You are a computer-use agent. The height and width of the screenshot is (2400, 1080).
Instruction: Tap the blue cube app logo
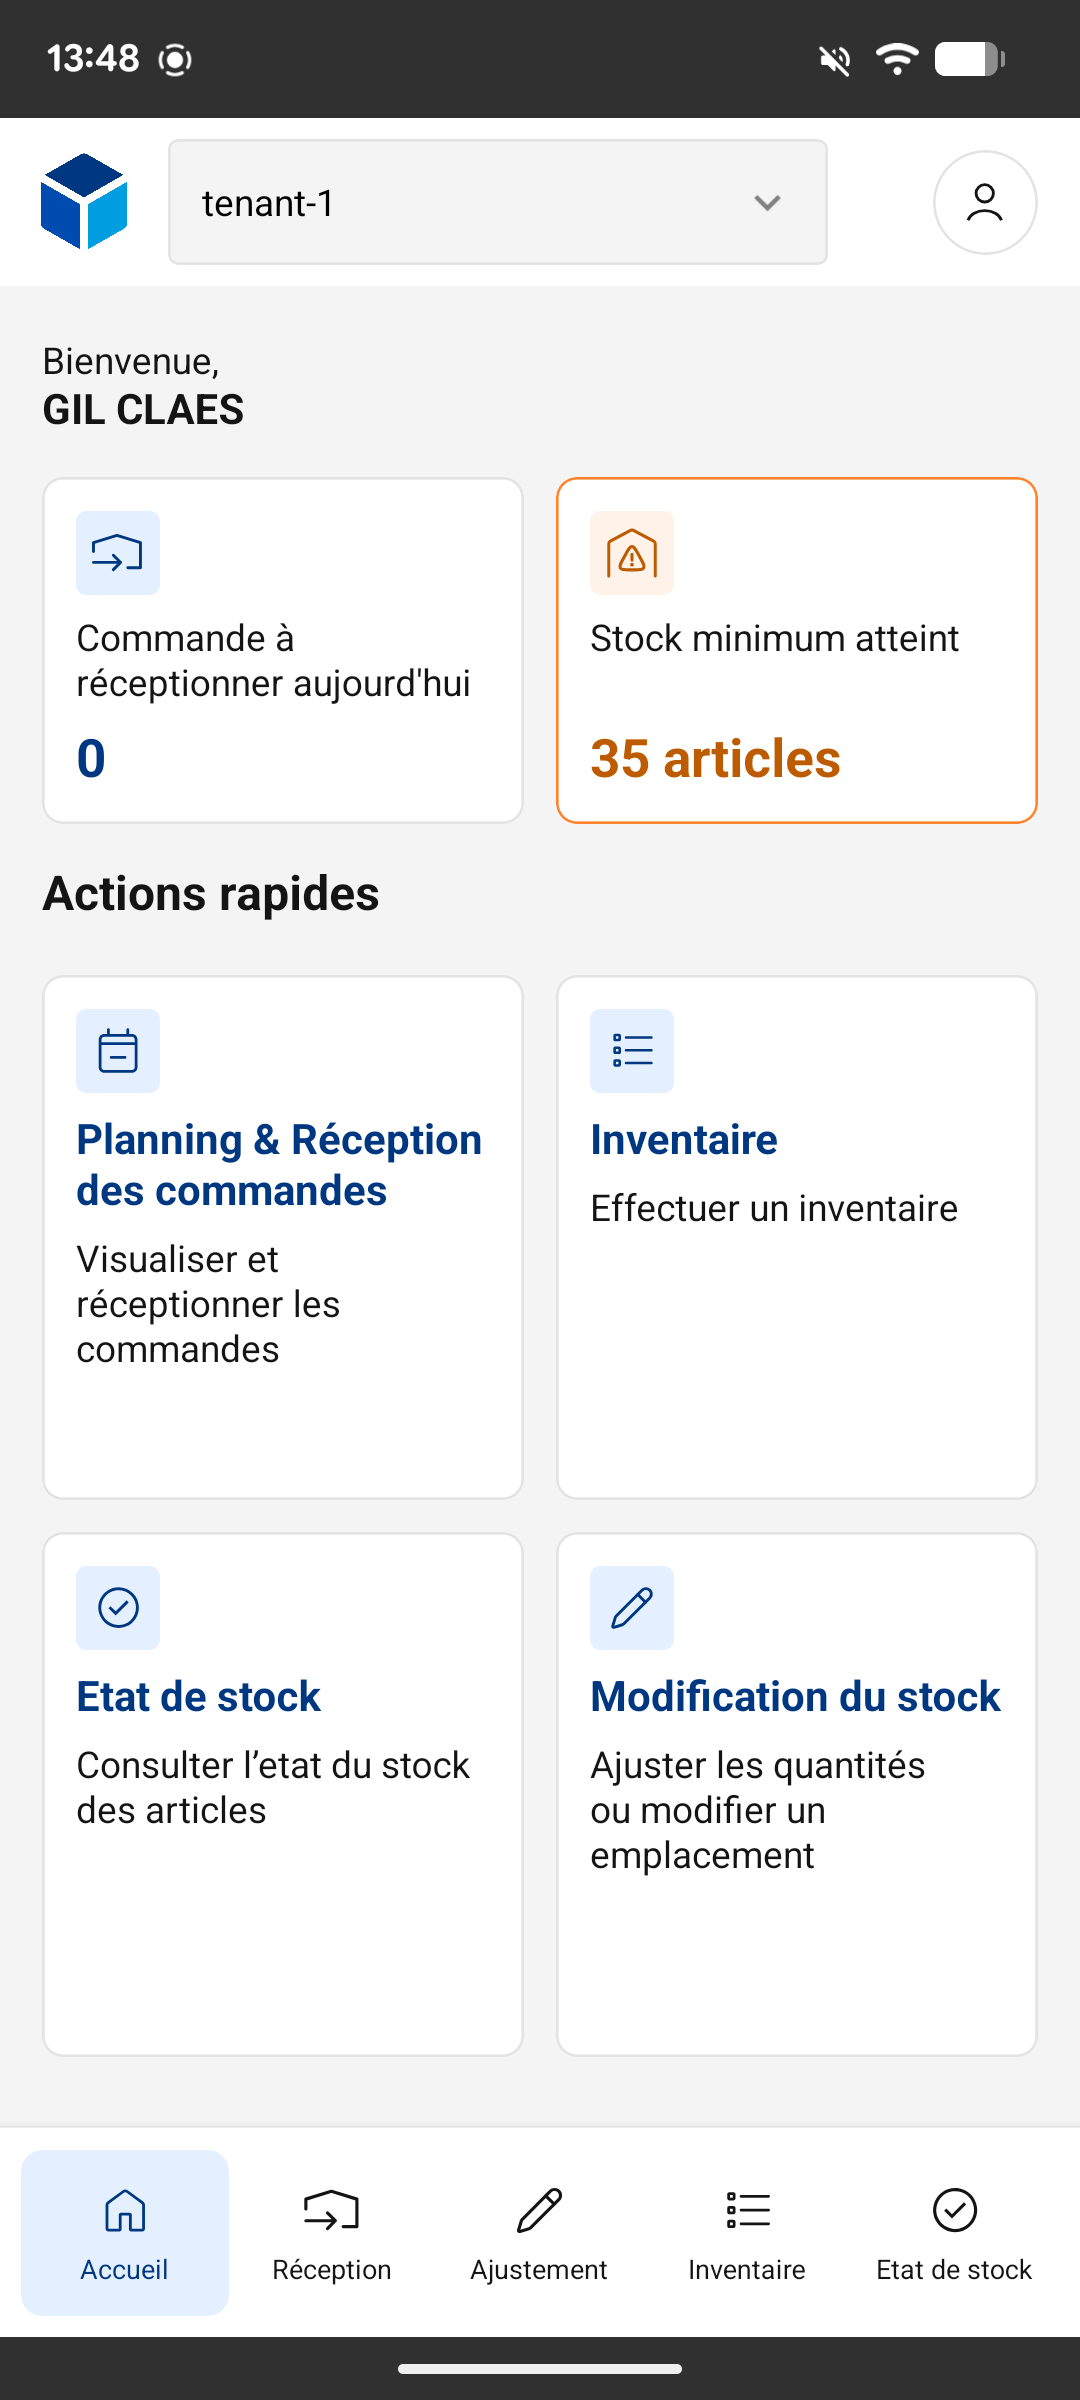point(84,201)
